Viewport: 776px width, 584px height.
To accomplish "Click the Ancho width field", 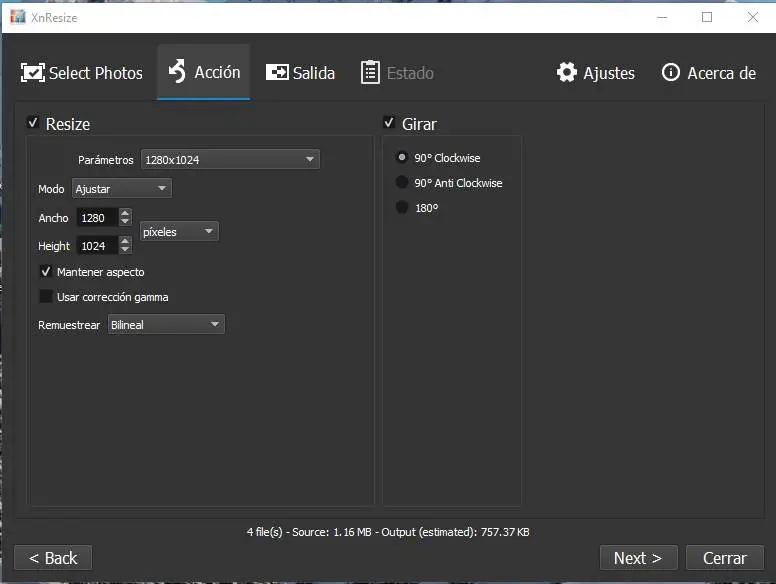I will tap(97, 217).
